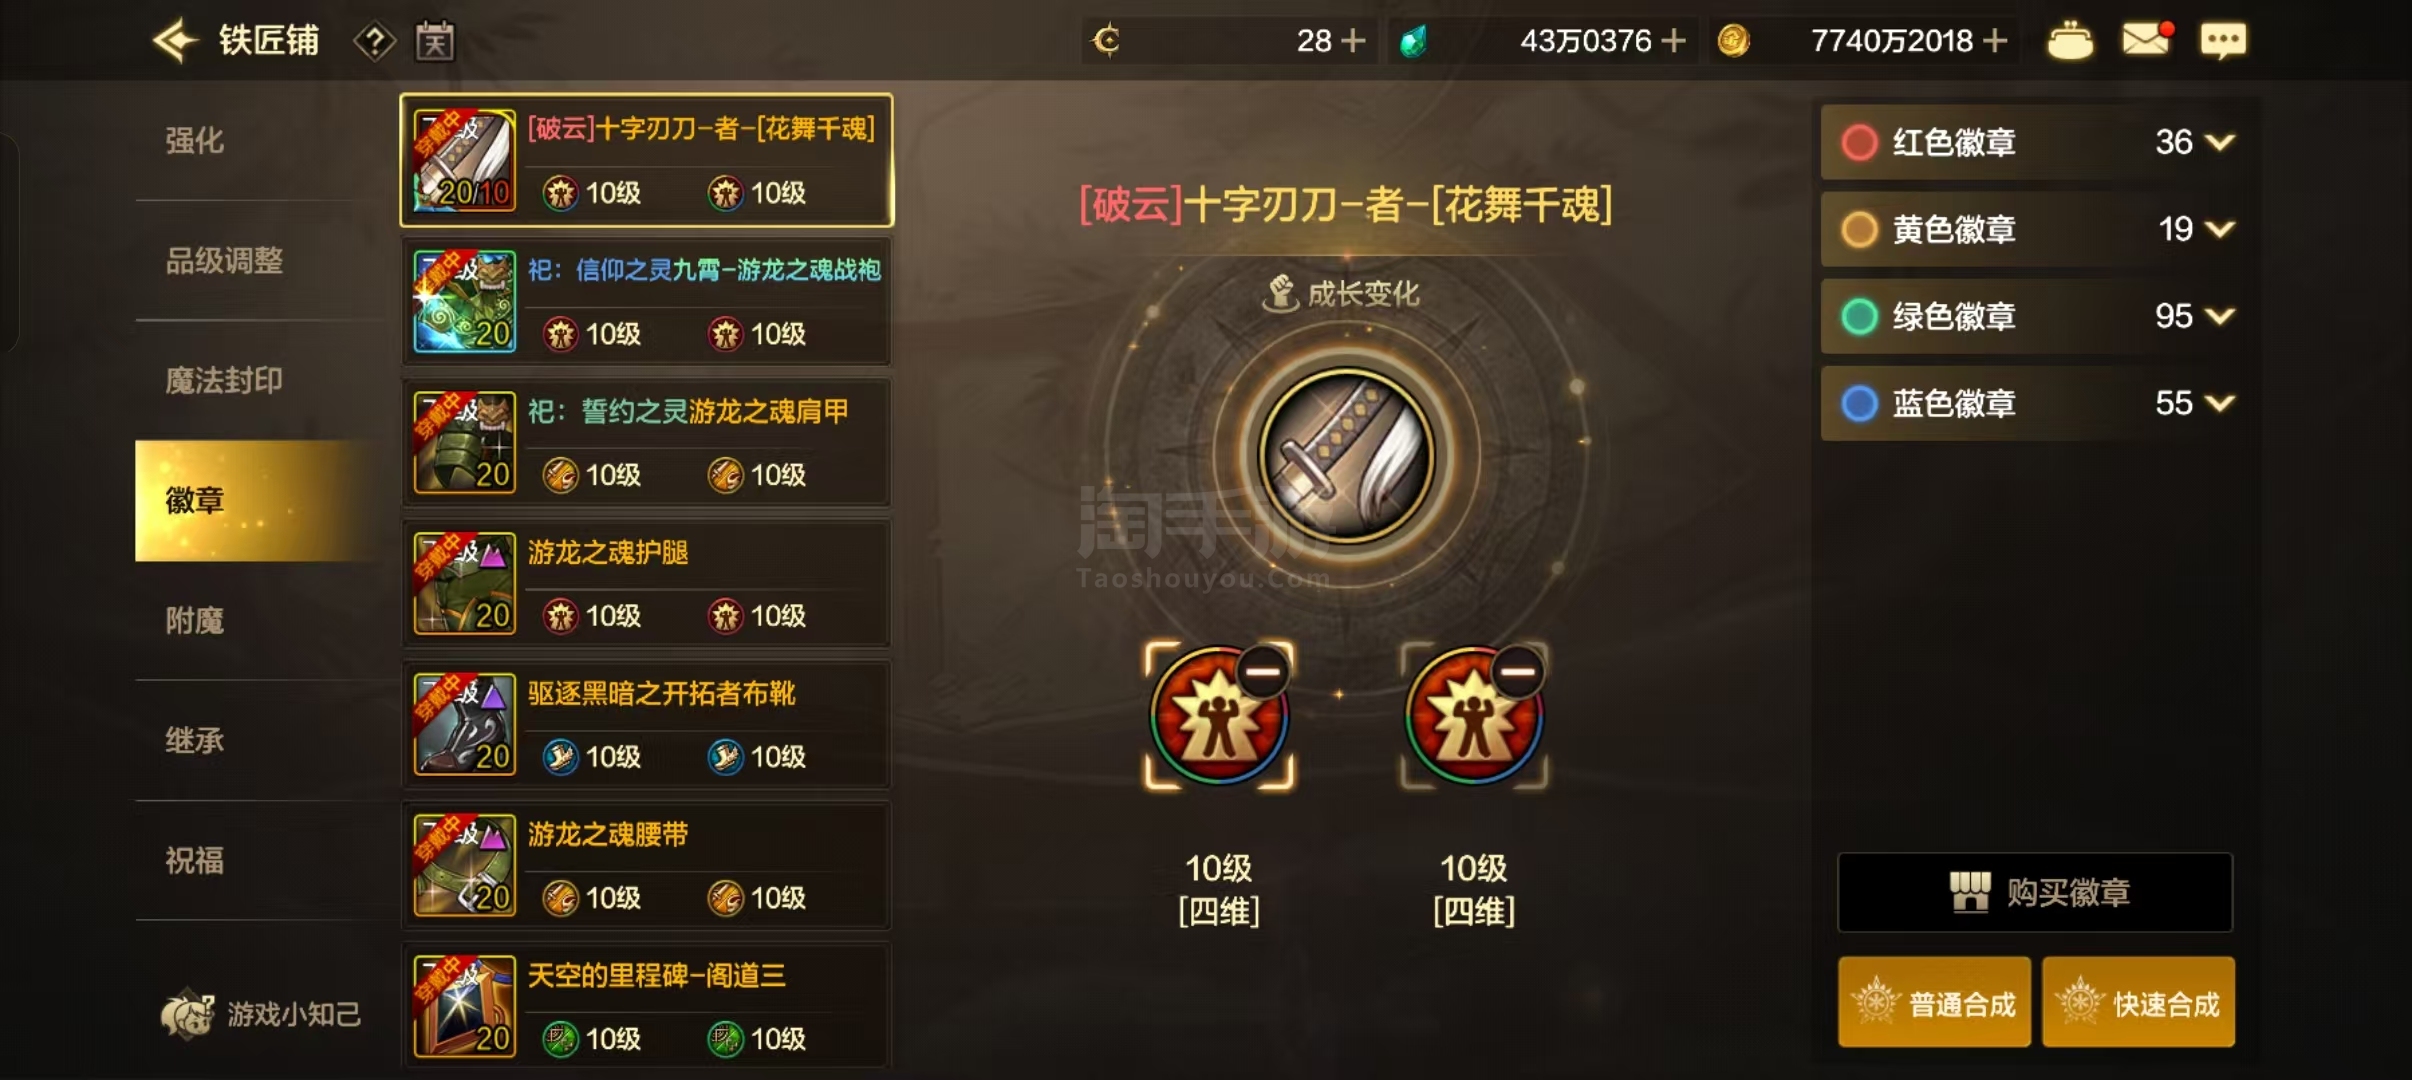Expand the 黄色徽章 list
Image resolution: width=2412 pixels, height=1080 pixels.
[2220, 229]
